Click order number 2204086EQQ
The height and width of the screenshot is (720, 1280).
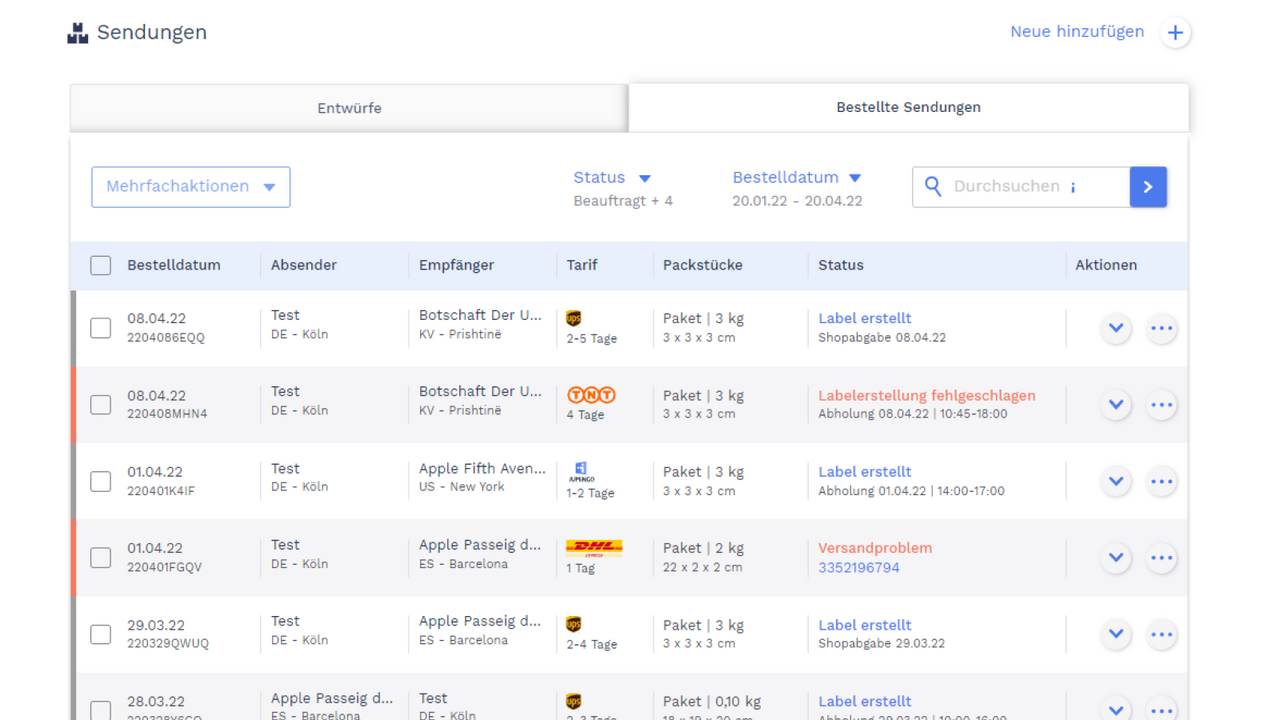(x=166, y=338)
